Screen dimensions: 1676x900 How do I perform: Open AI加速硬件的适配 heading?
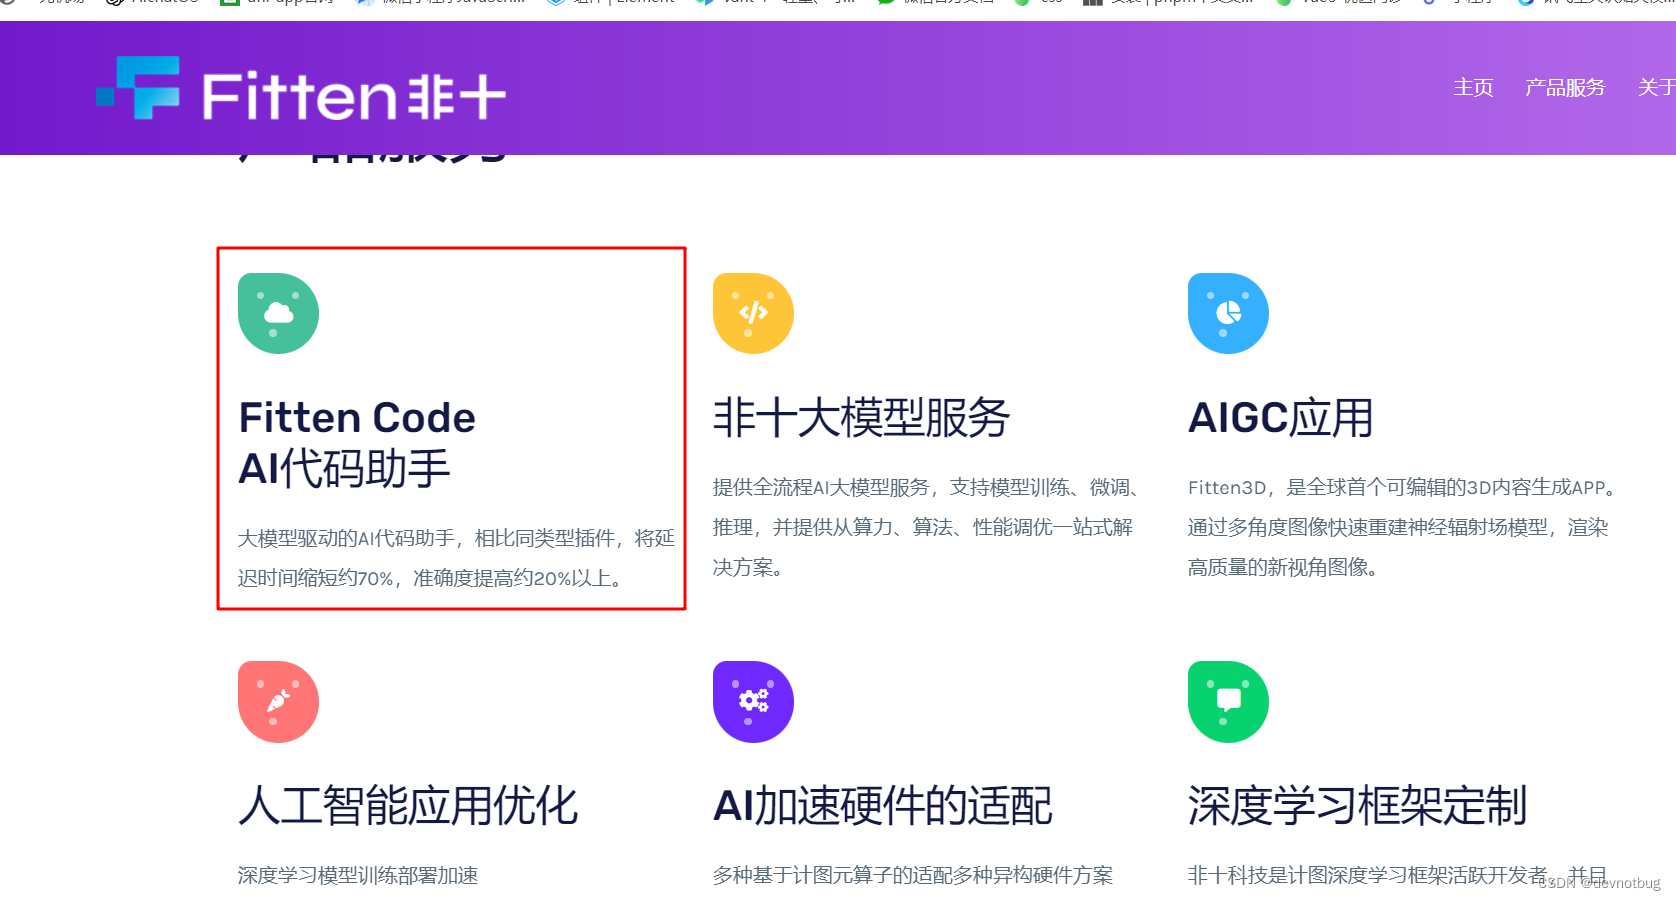[882, 806]
